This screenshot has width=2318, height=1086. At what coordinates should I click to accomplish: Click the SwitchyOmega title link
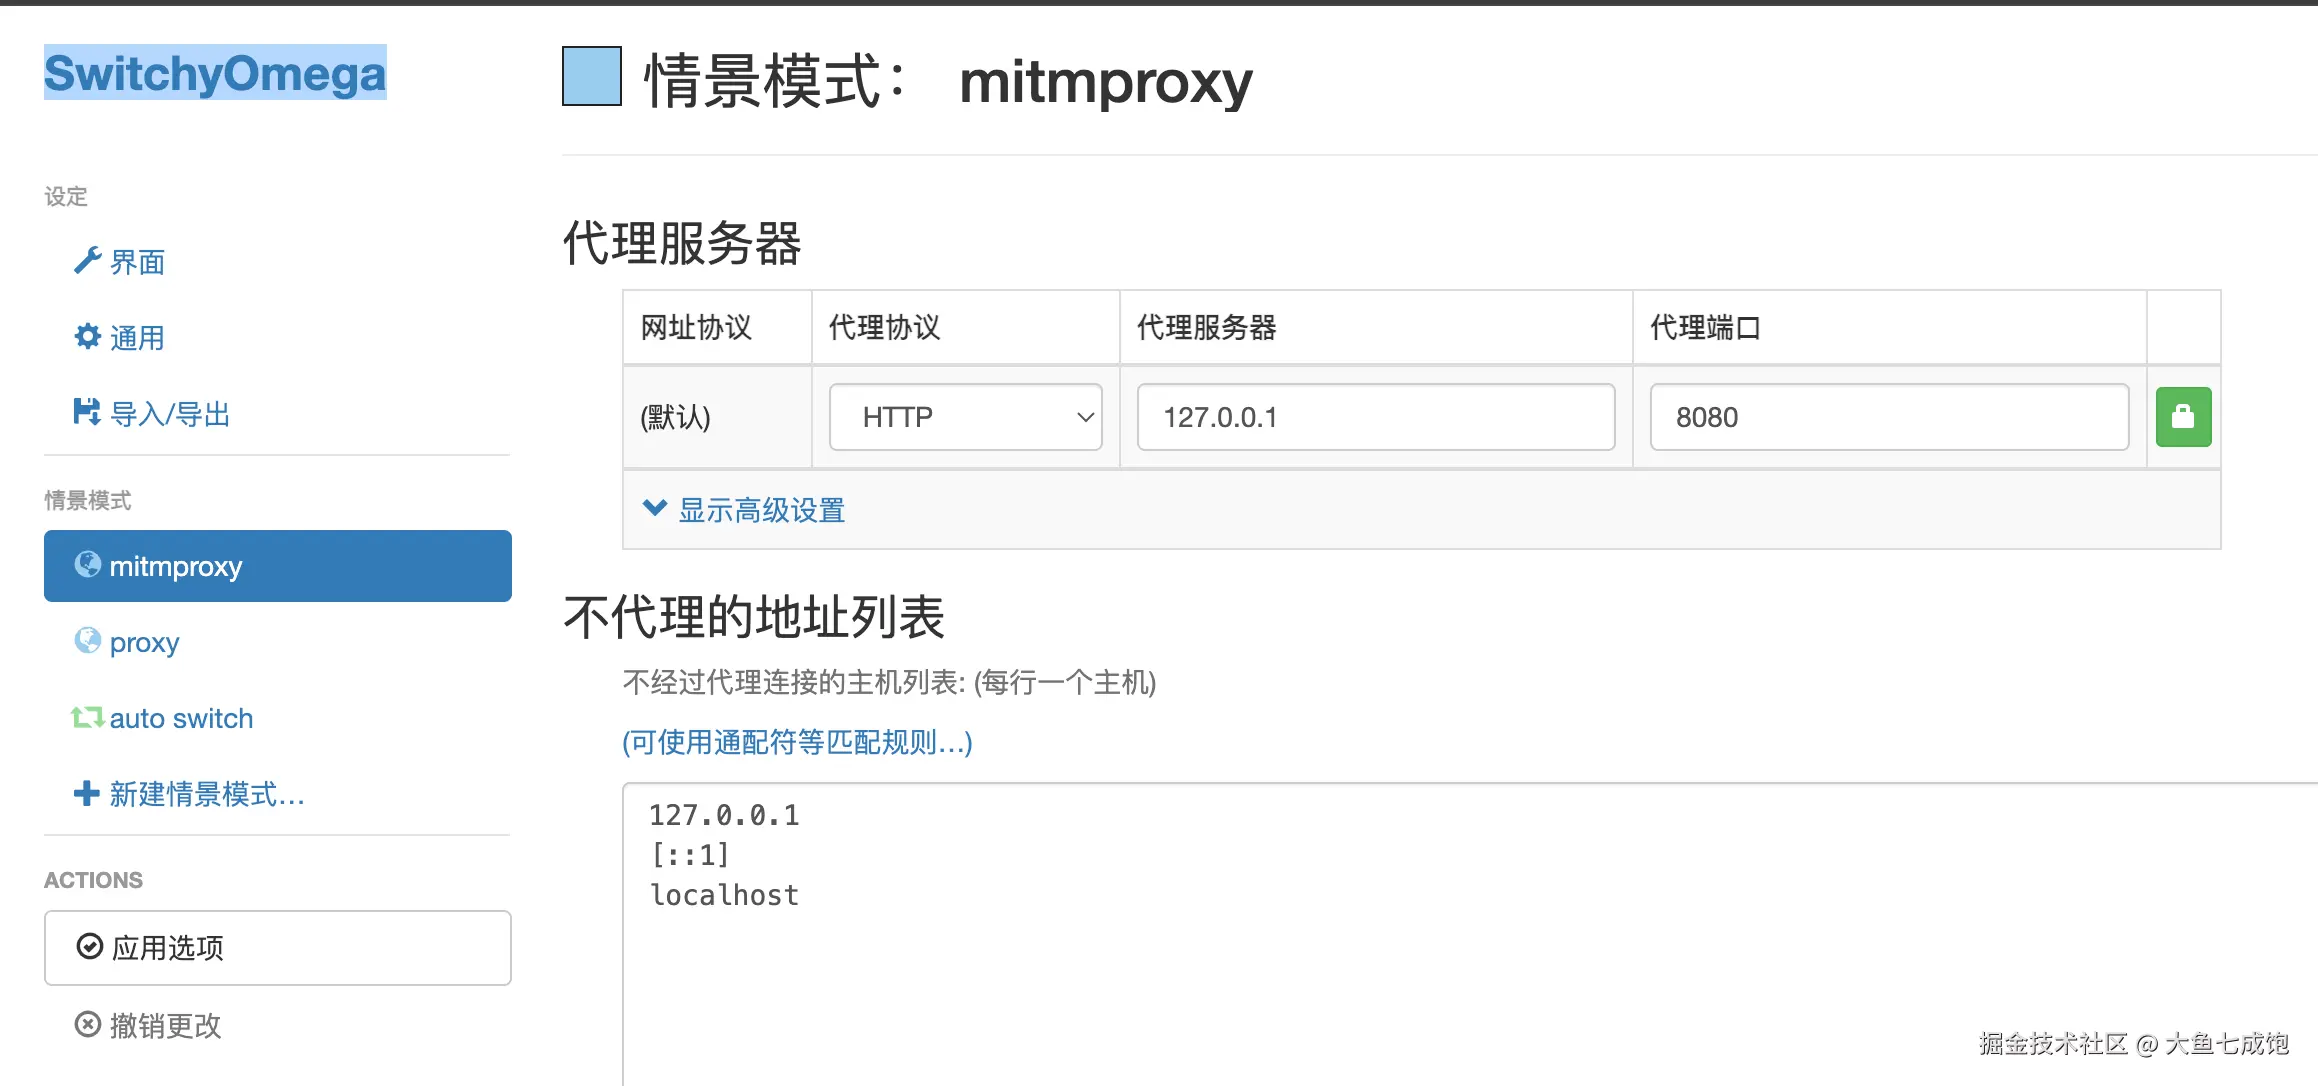pos(215,73)
